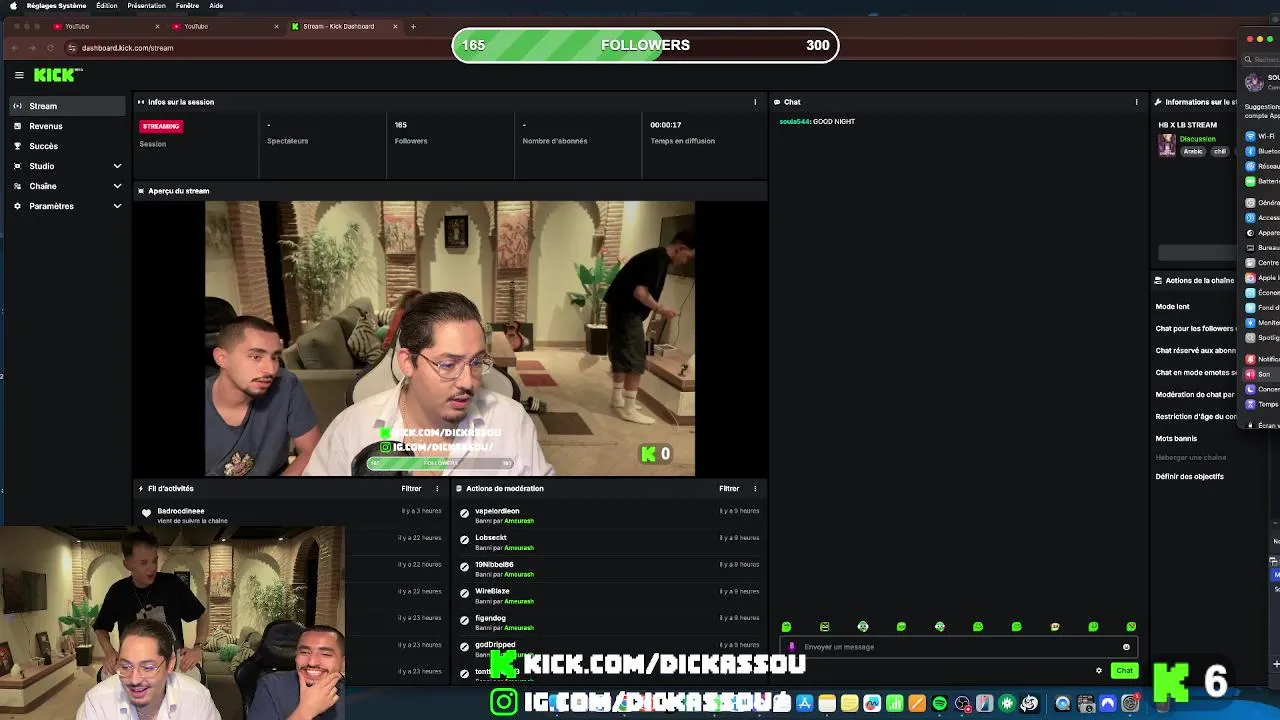
Task: Click Chat réservé aux abonnés action
Action: [1196, 351]
